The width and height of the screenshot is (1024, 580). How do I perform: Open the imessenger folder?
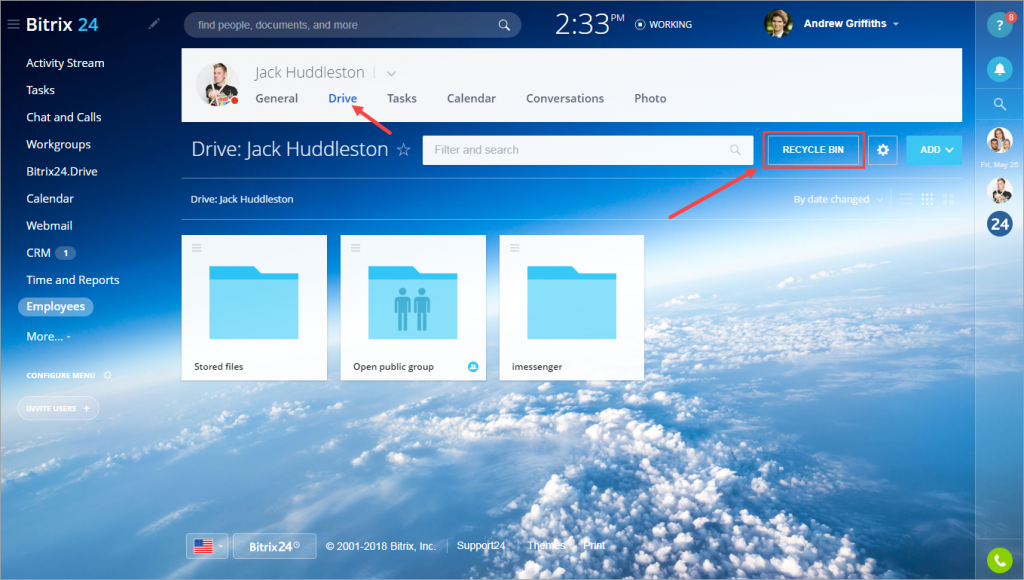[x=571, y=307]
